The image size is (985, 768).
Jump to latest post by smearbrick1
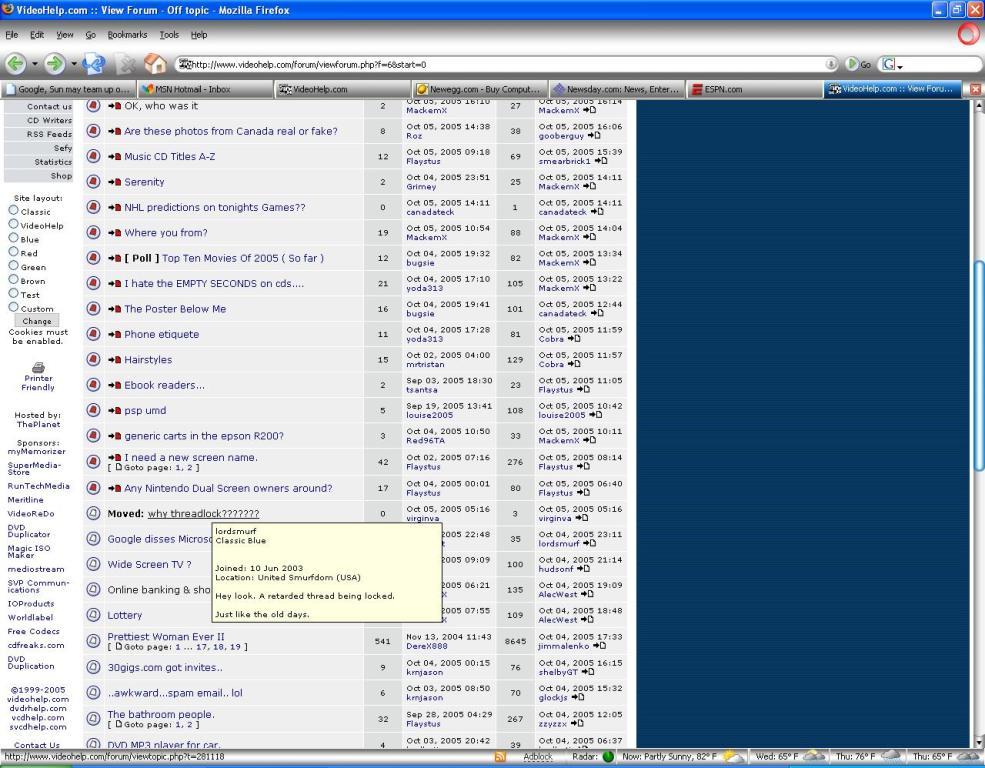pos(601,161)
